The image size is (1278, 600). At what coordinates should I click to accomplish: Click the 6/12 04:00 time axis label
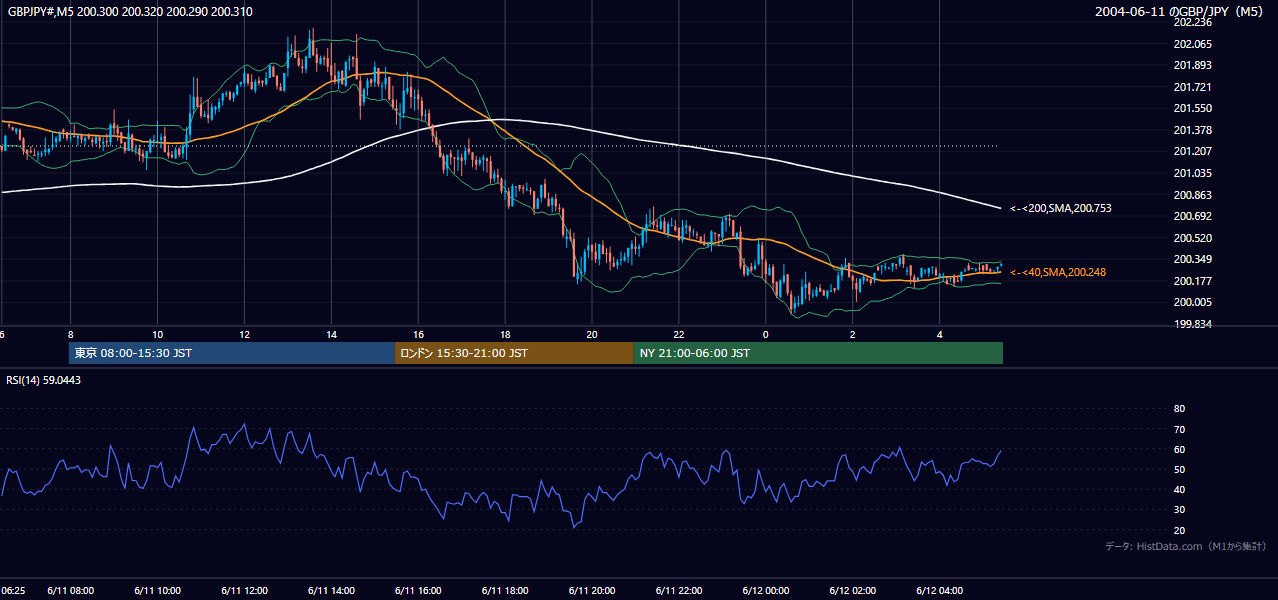(x=940, y=590)
